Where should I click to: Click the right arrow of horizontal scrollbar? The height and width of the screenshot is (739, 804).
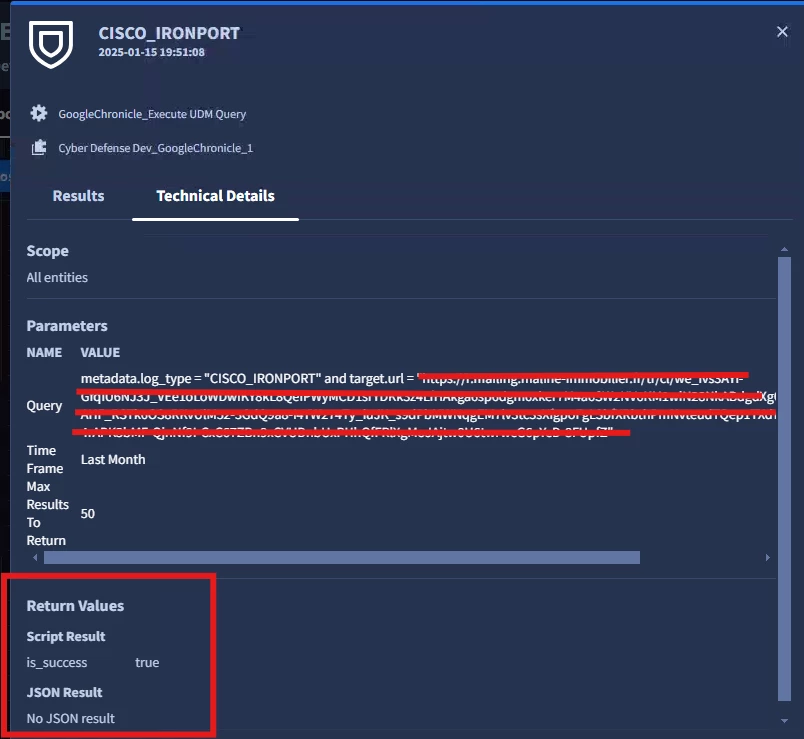click(x=768, y=557)
